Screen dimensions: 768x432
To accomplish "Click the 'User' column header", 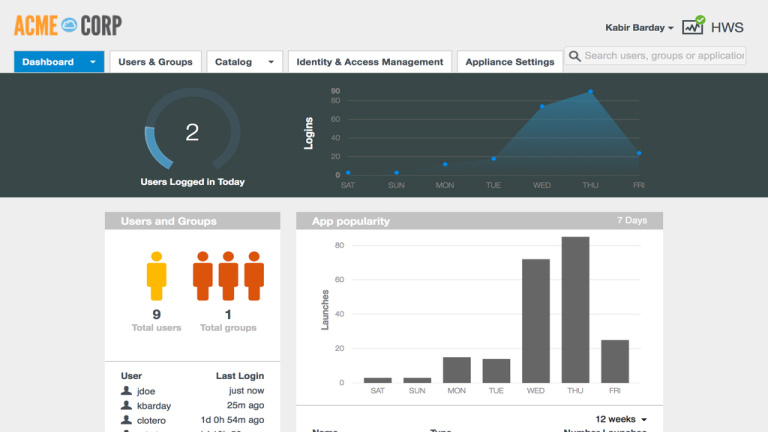I will [131, 376].
